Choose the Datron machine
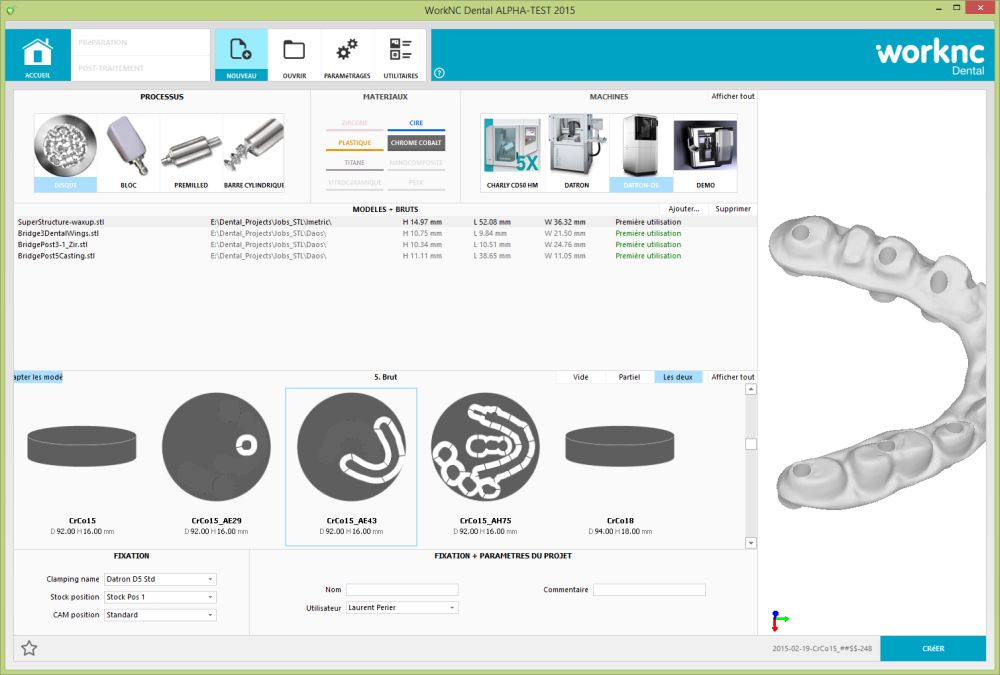 (x=577, y=153)
